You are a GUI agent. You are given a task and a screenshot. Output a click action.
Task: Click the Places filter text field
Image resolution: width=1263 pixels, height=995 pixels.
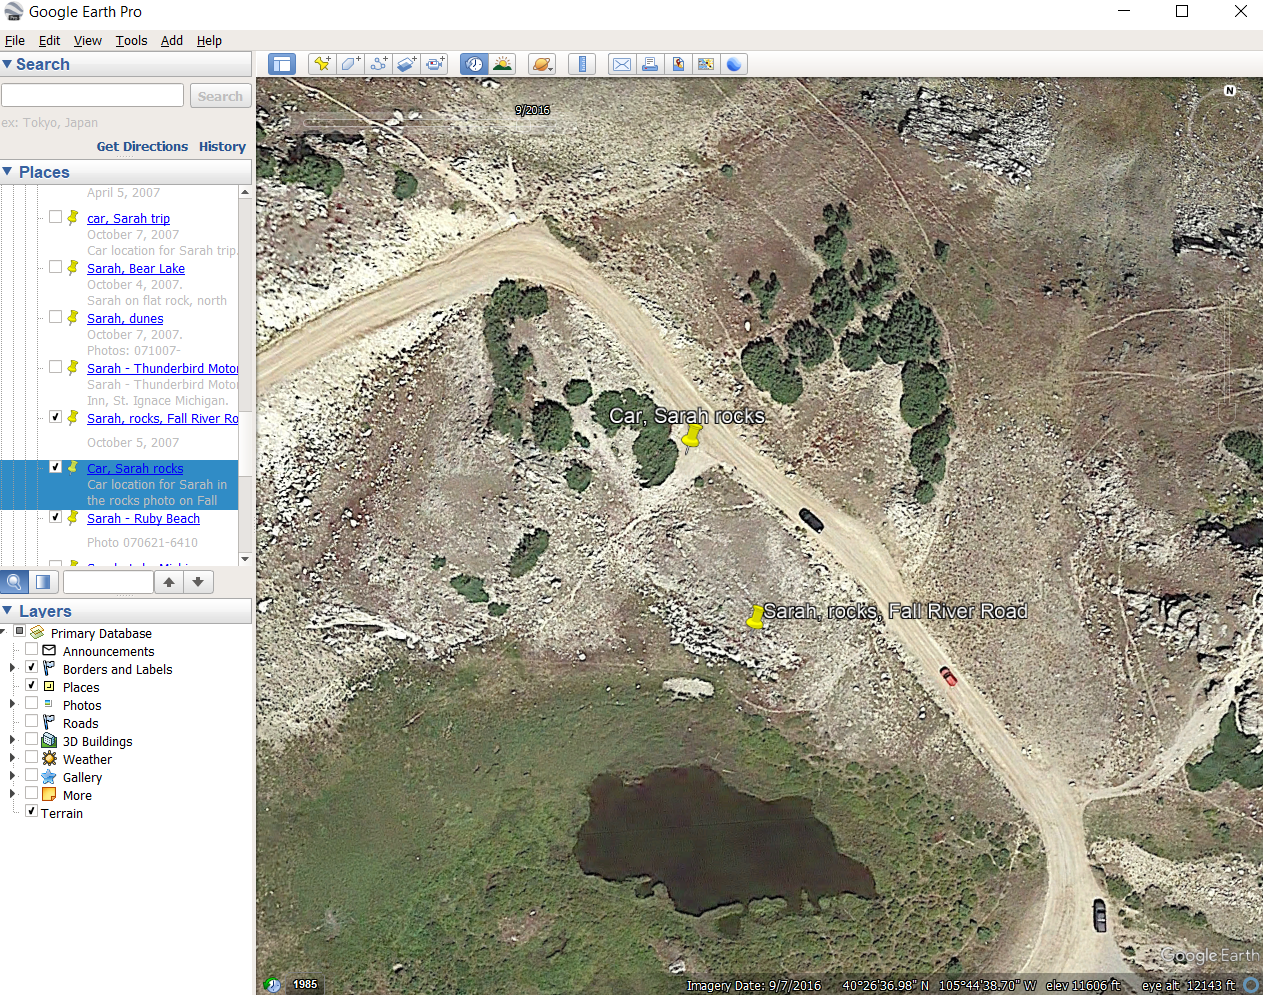coord(108,582)
